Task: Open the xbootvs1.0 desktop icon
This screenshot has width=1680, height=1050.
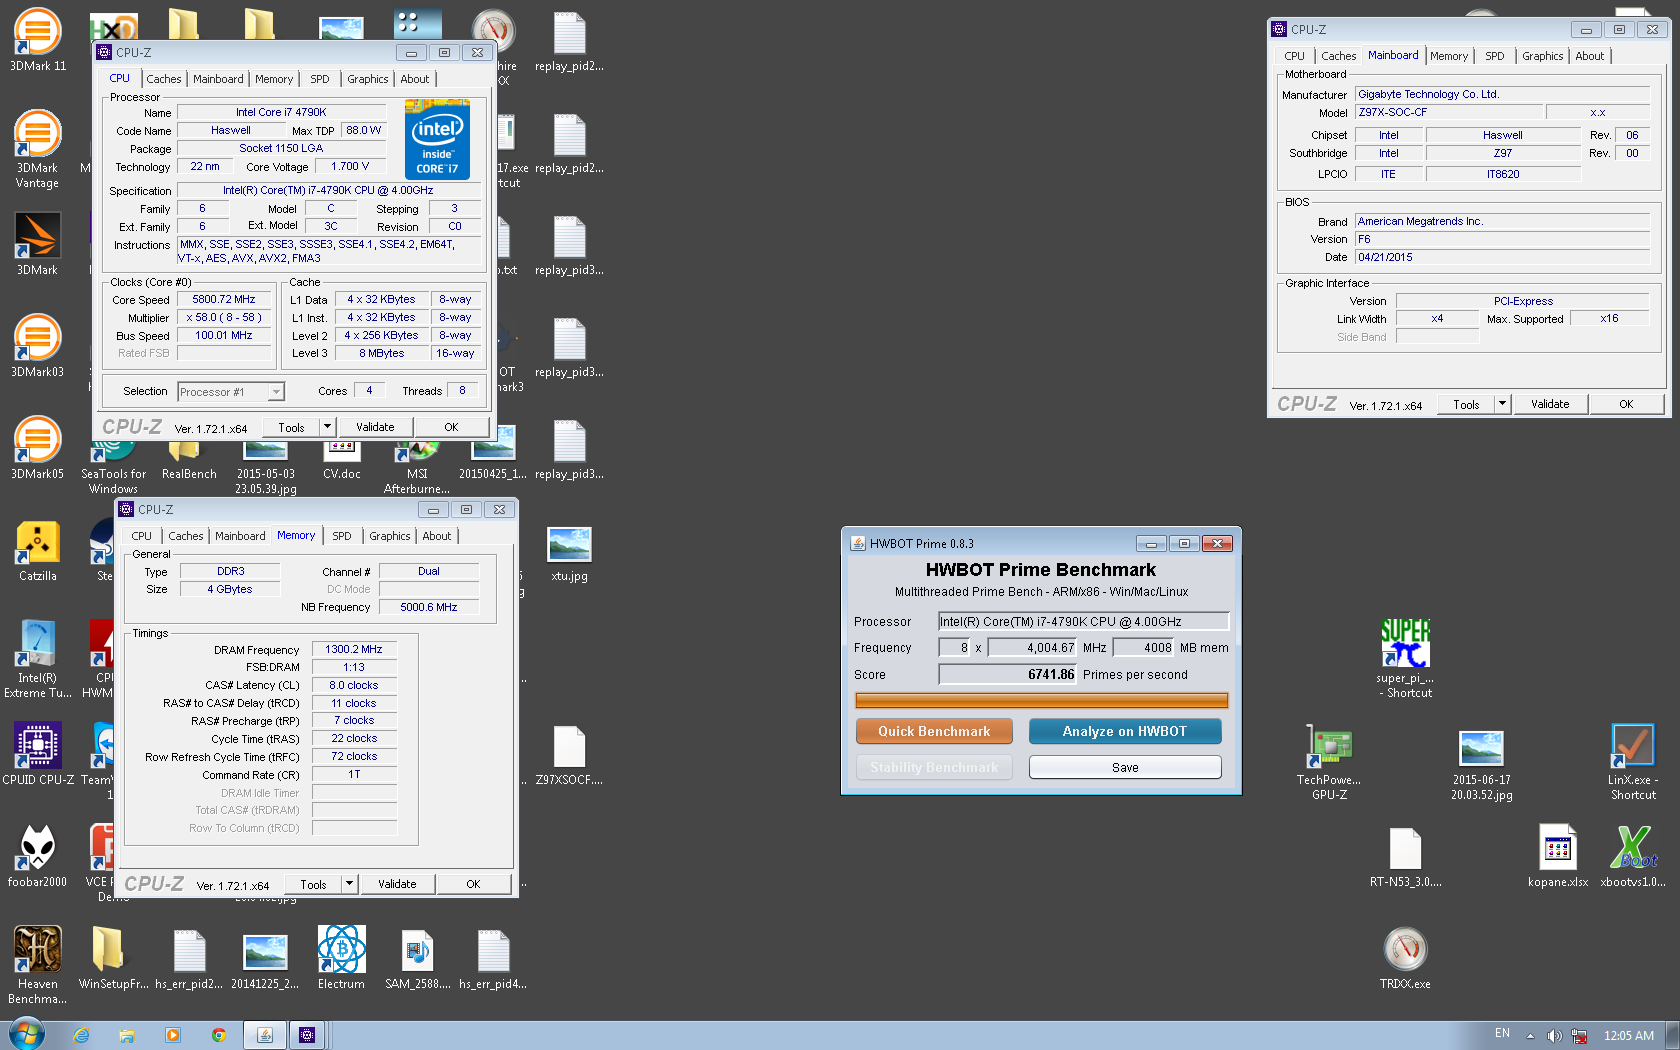Action: click(1633, 856)
